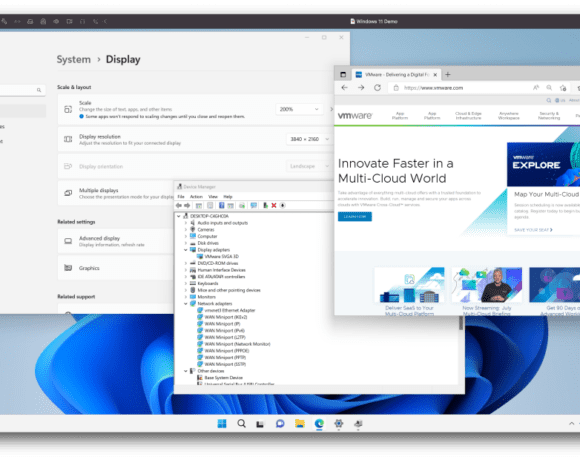Open Graphics settings

pos(116,268)
